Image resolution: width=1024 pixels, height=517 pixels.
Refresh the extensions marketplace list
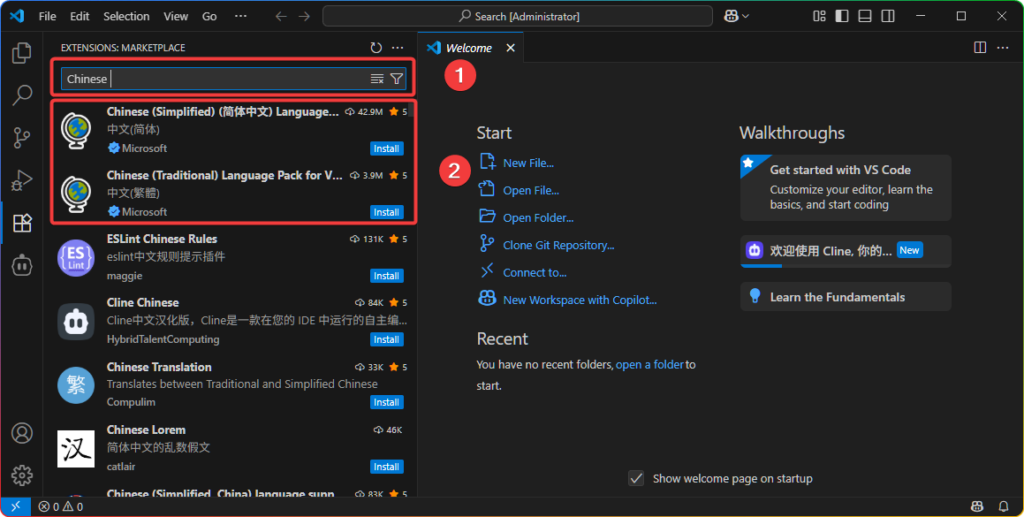click(376, 48)
